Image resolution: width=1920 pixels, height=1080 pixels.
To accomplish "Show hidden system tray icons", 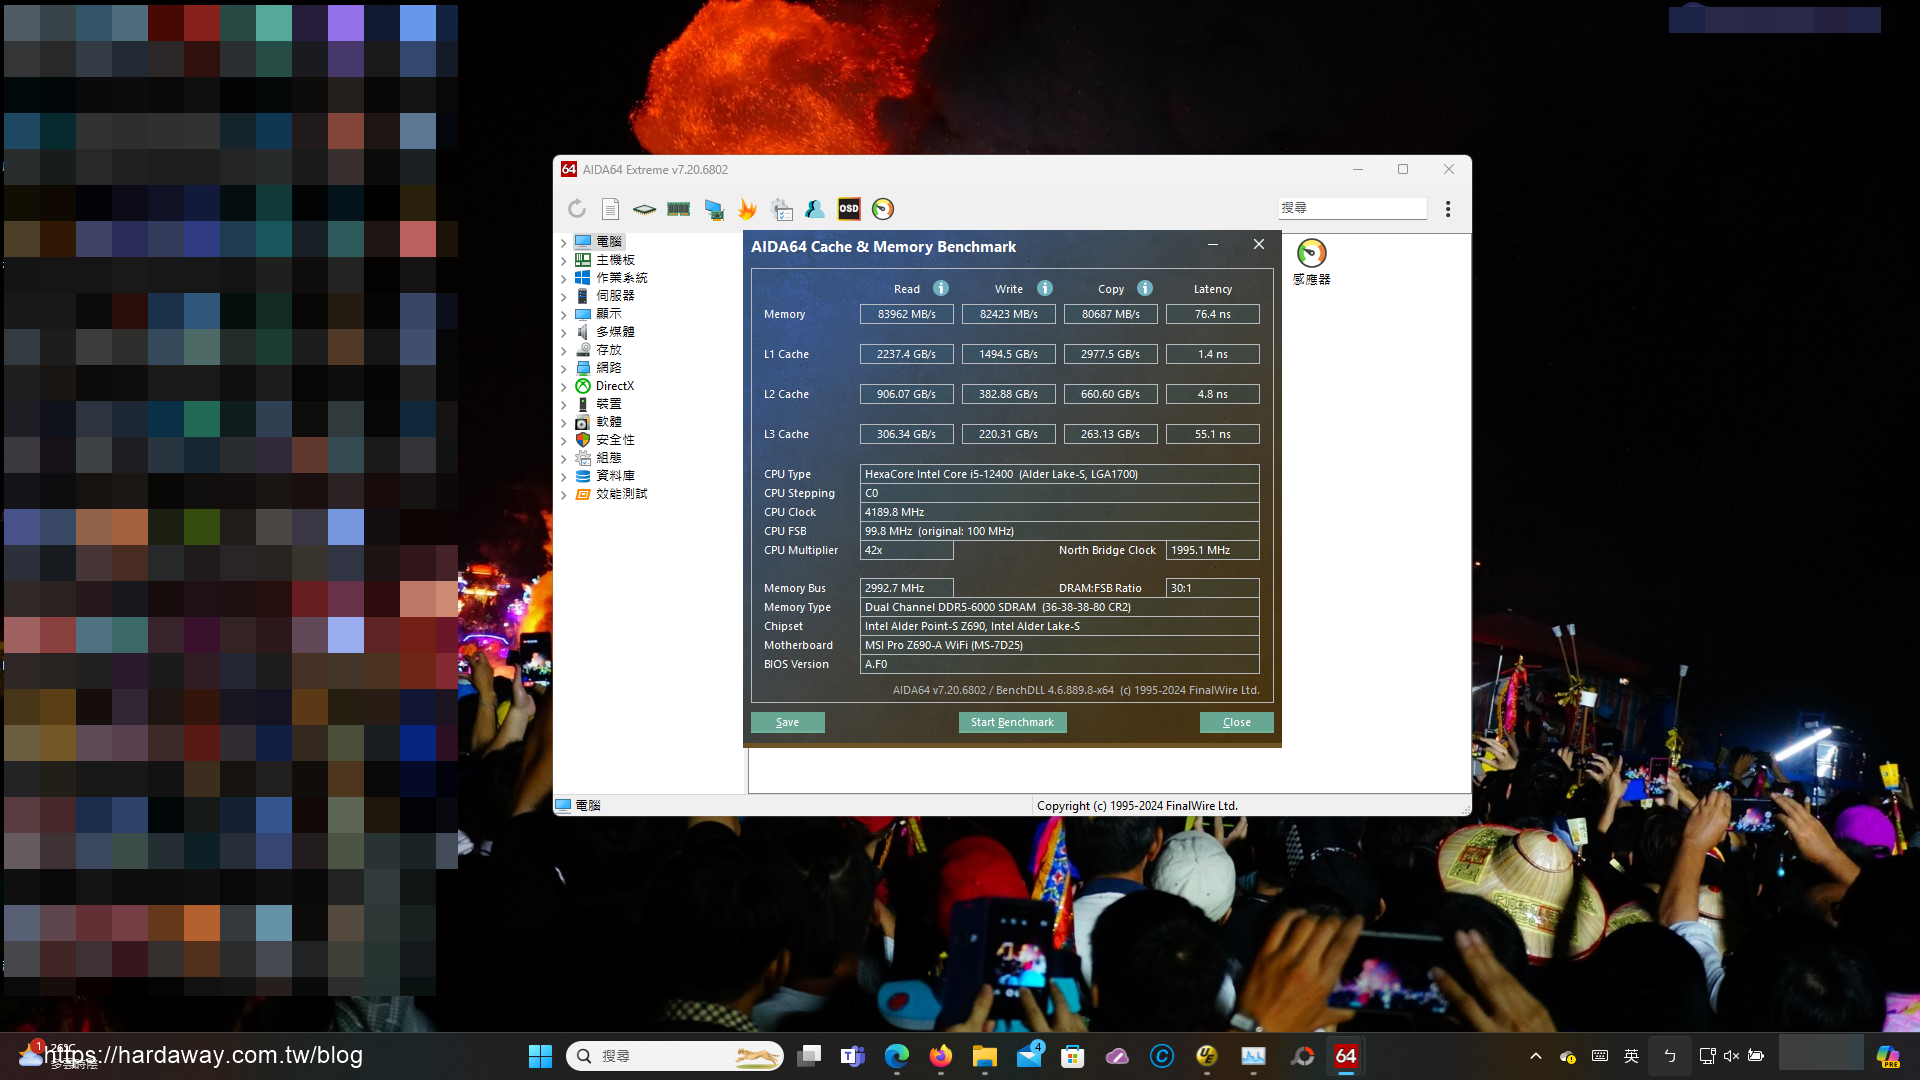I will click(x=1536, y=1056).
